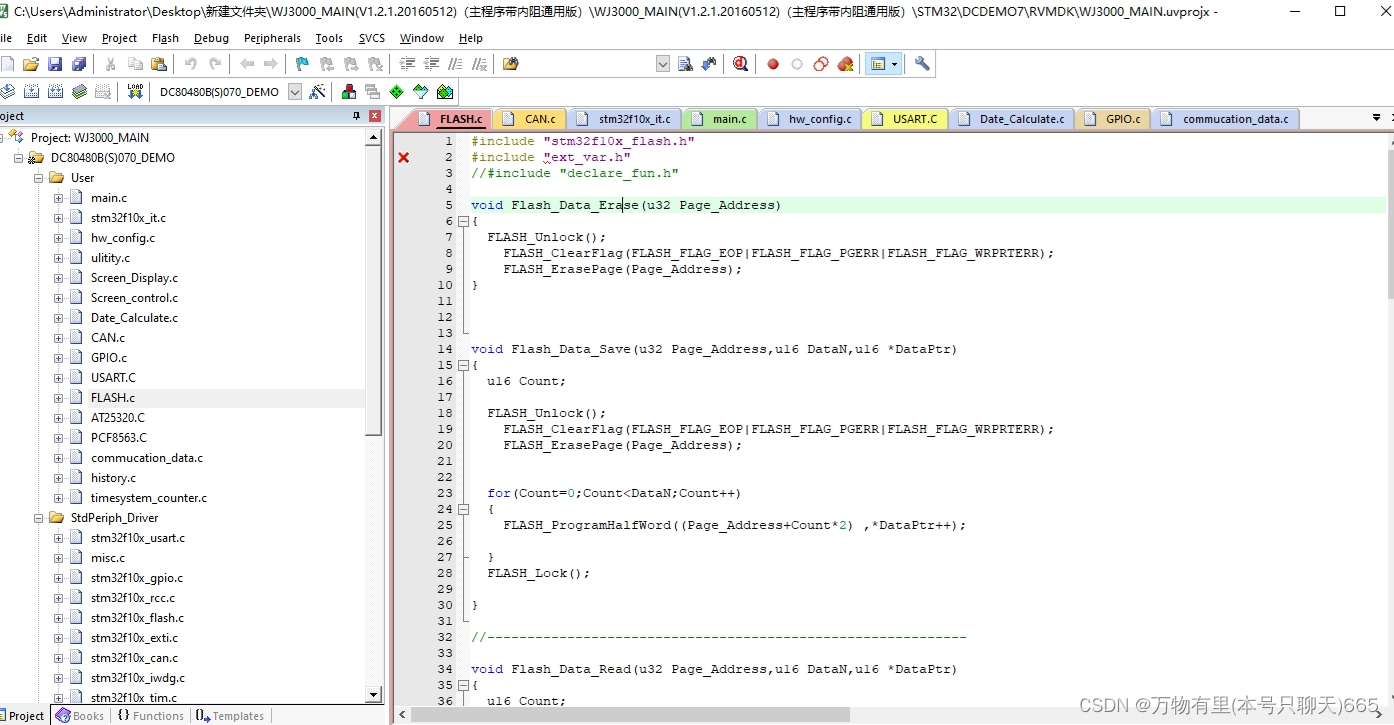Open the Flash menu
The image size is (1394, 725).
click(165, 38)
